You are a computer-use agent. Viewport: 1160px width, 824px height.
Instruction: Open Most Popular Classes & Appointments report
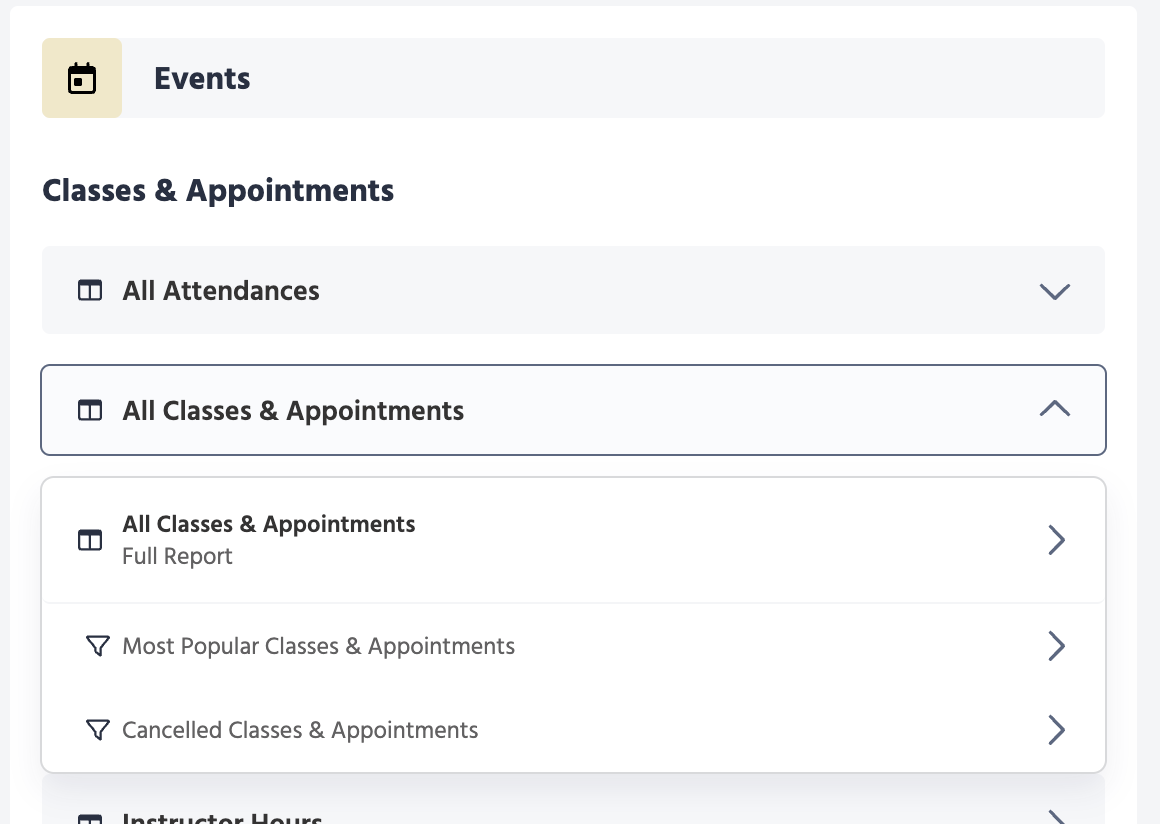[318, 646]
